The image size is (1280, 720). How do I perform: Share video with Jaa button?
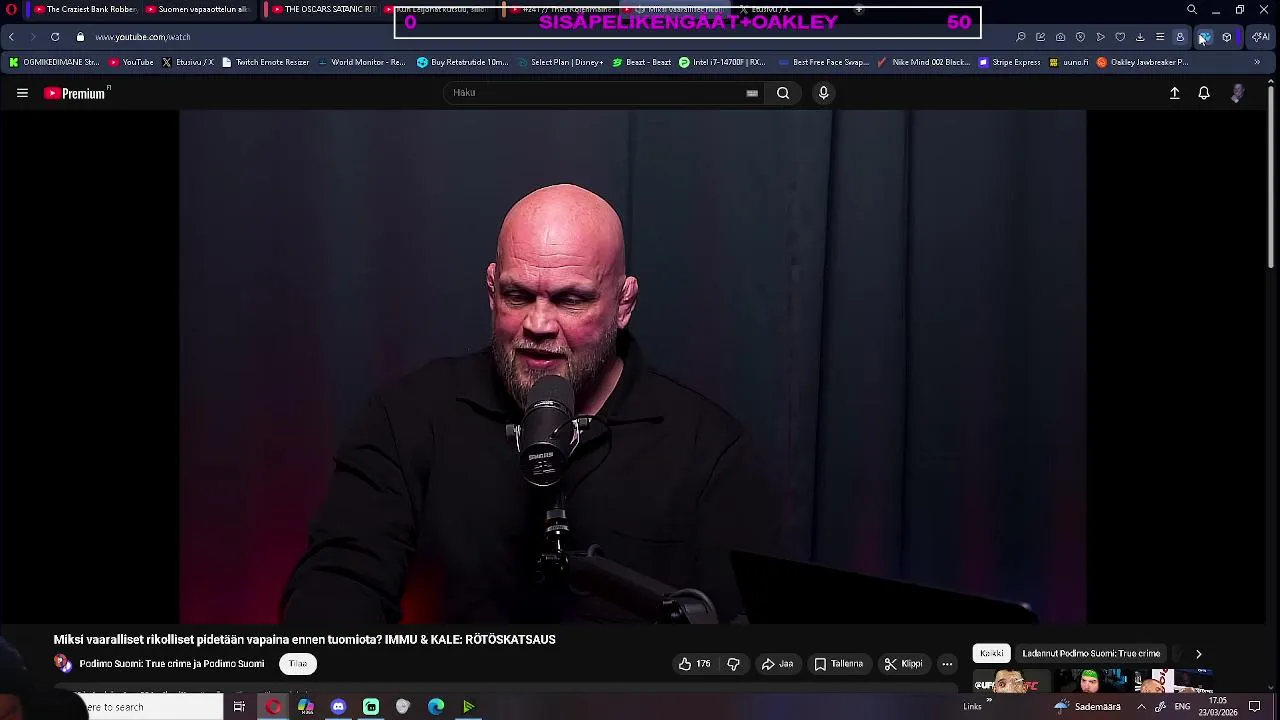(777, 664)
